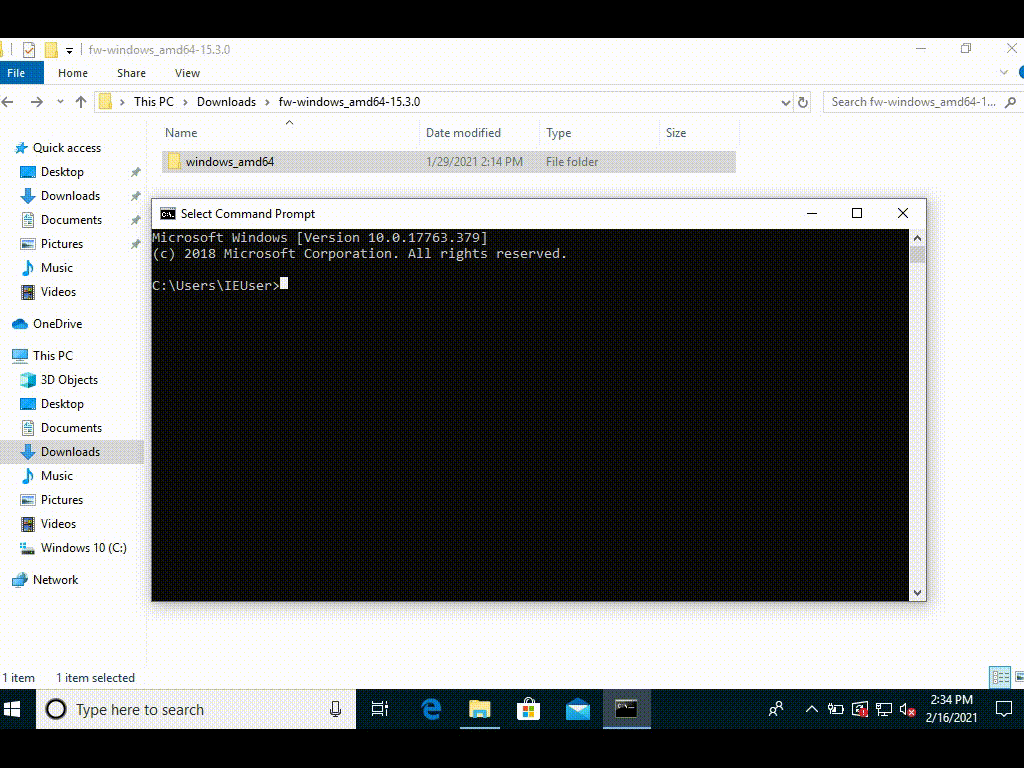Open Videos under This PC
Screen dimensions: 1024x768
click(x=58, y=524)
